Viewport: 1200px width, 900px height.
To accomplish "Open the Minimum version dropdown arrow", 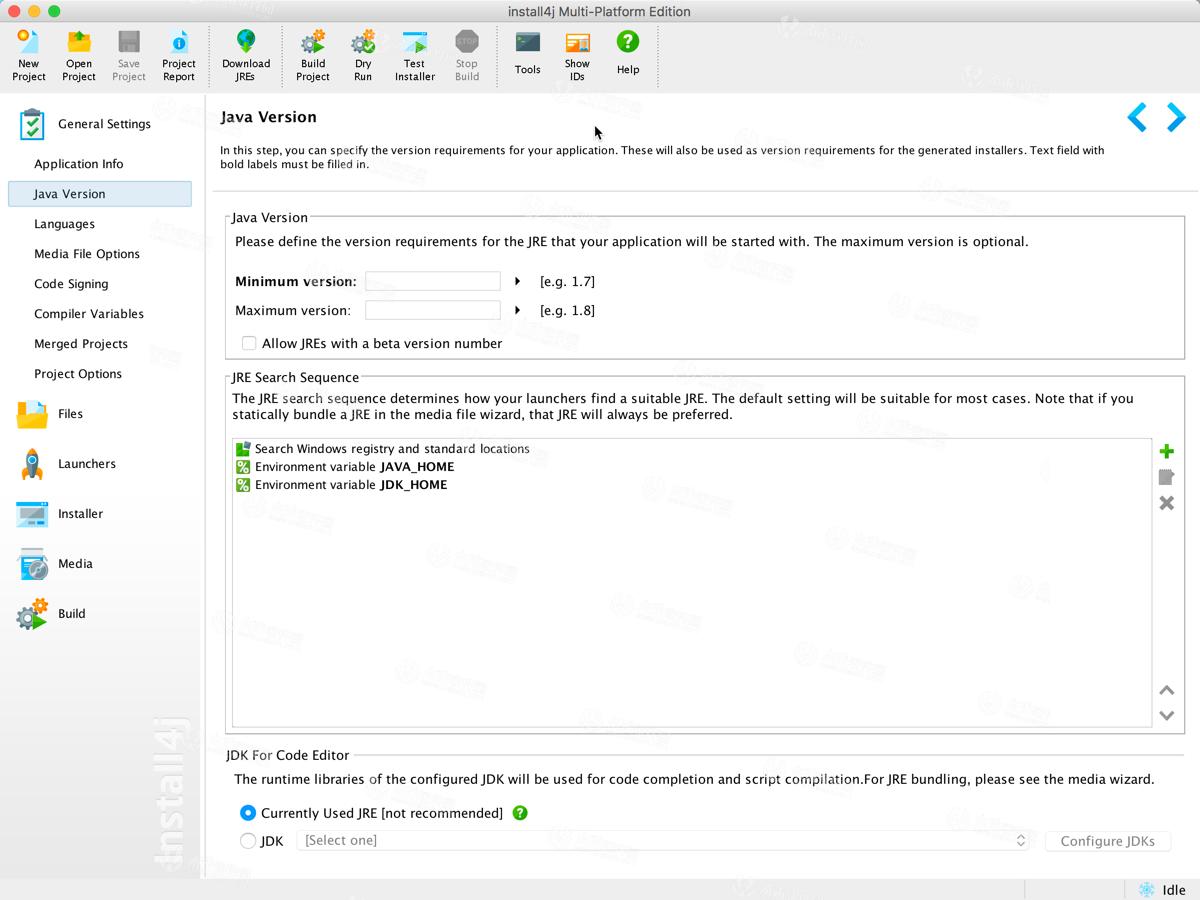I will click(x=517, y=281).
